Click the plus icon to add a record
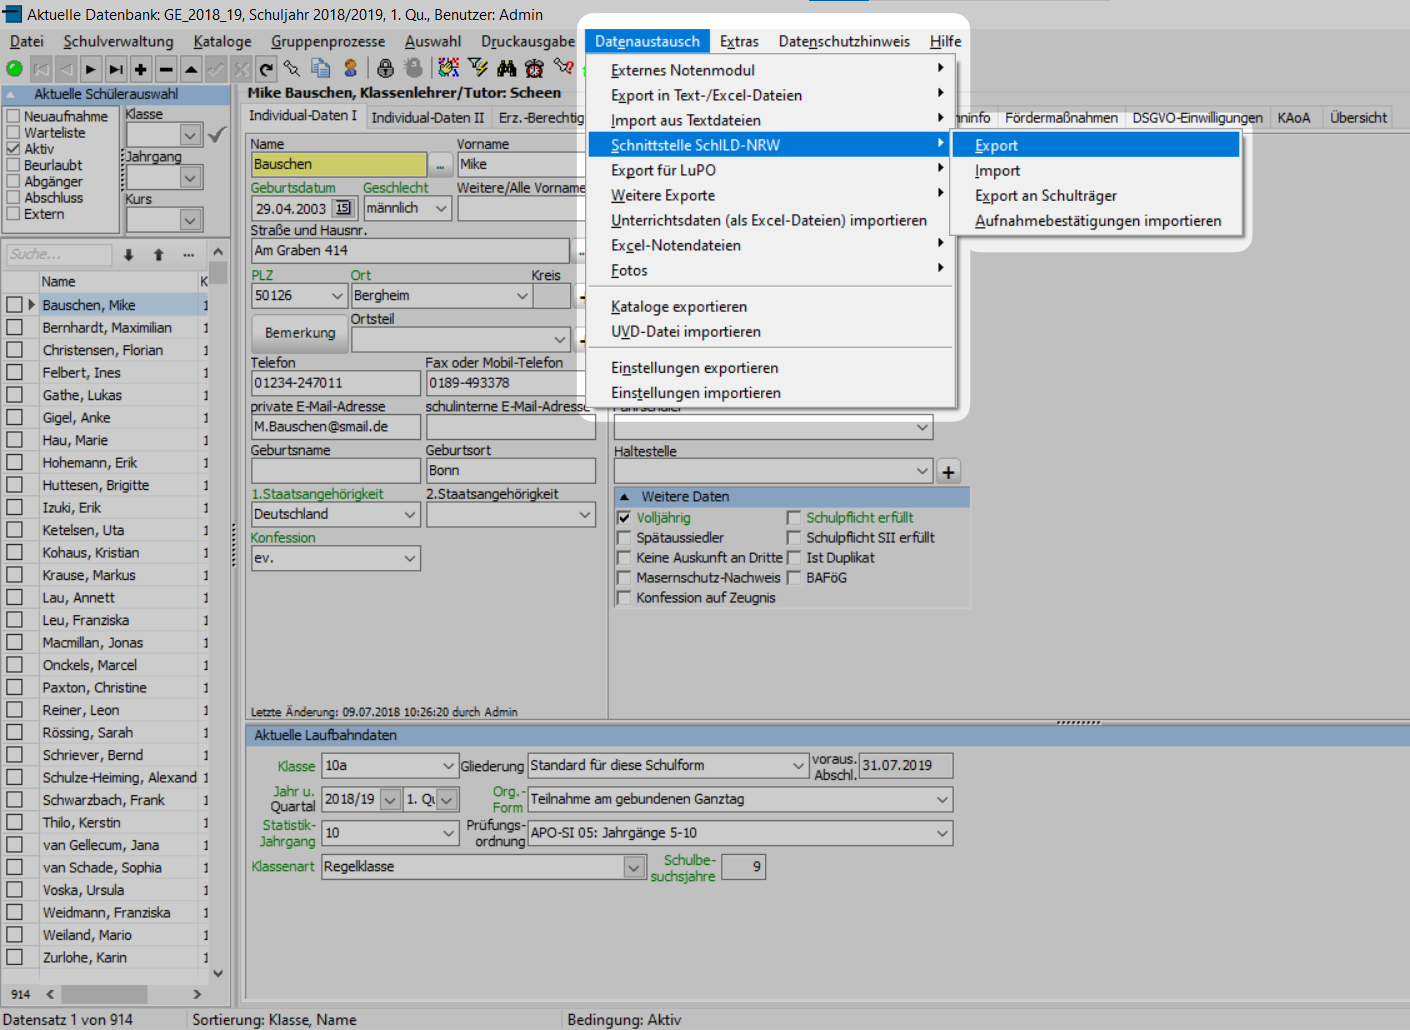Viewport: 1410px width, 1030px height. pyautogui.click(x=140, y=68)
